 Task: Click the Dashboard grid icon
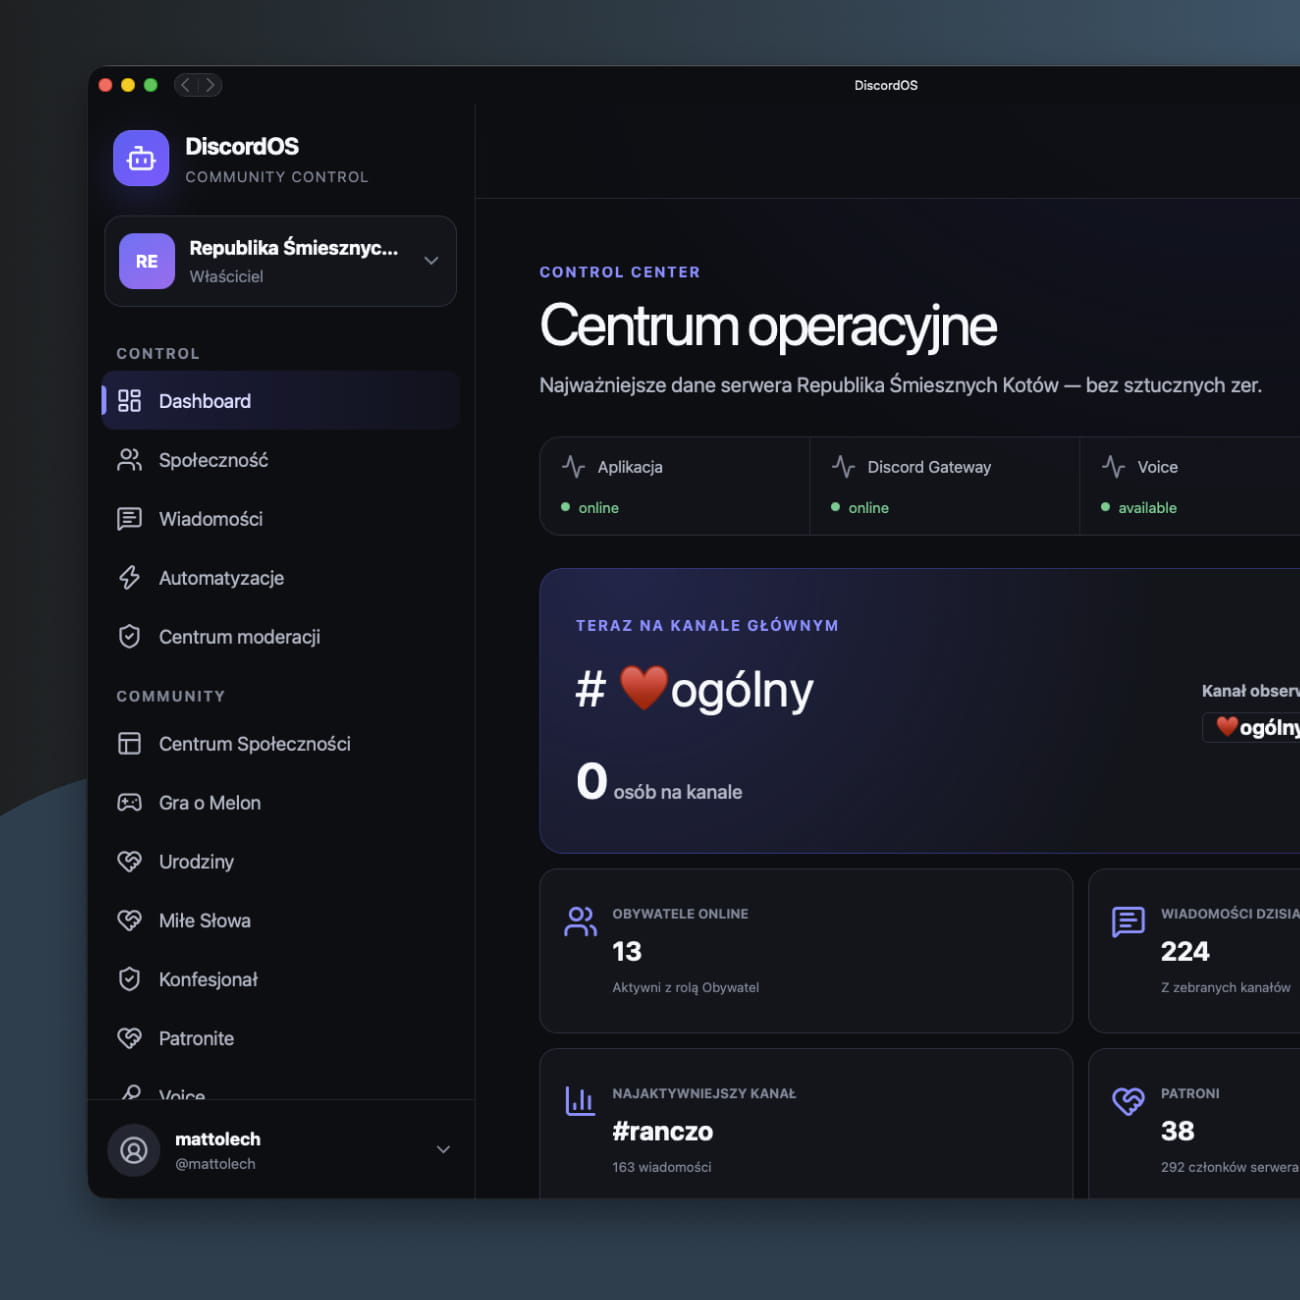tap(129, 401)
